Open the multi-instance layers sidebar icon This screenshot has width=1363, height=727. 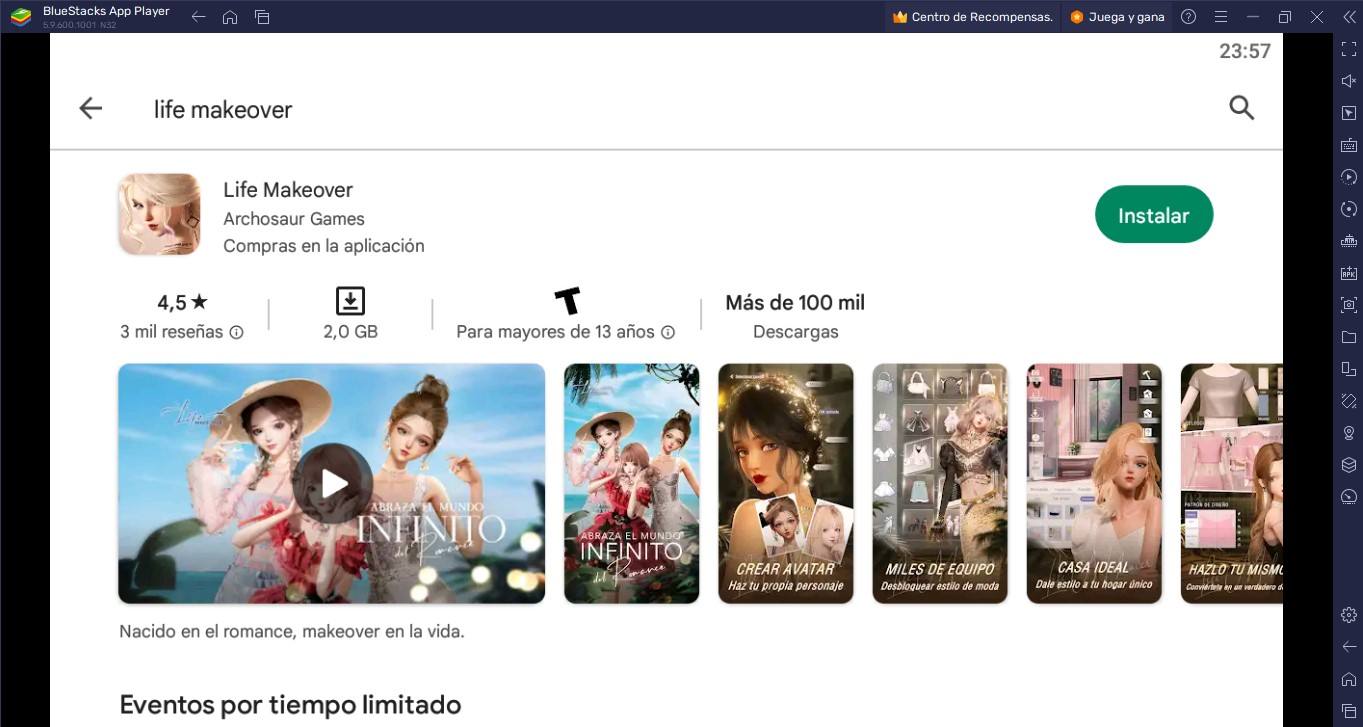pyautogui.click(x=1348, y=465)
